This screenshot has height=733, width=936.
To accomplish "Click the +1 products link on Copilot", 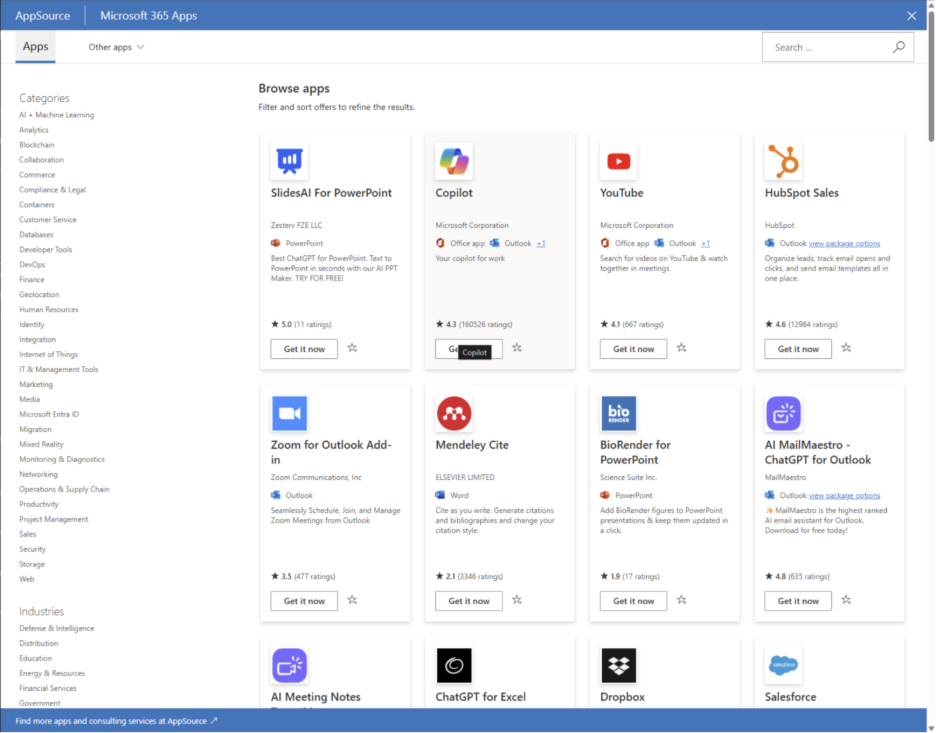I will coord(541,244).
